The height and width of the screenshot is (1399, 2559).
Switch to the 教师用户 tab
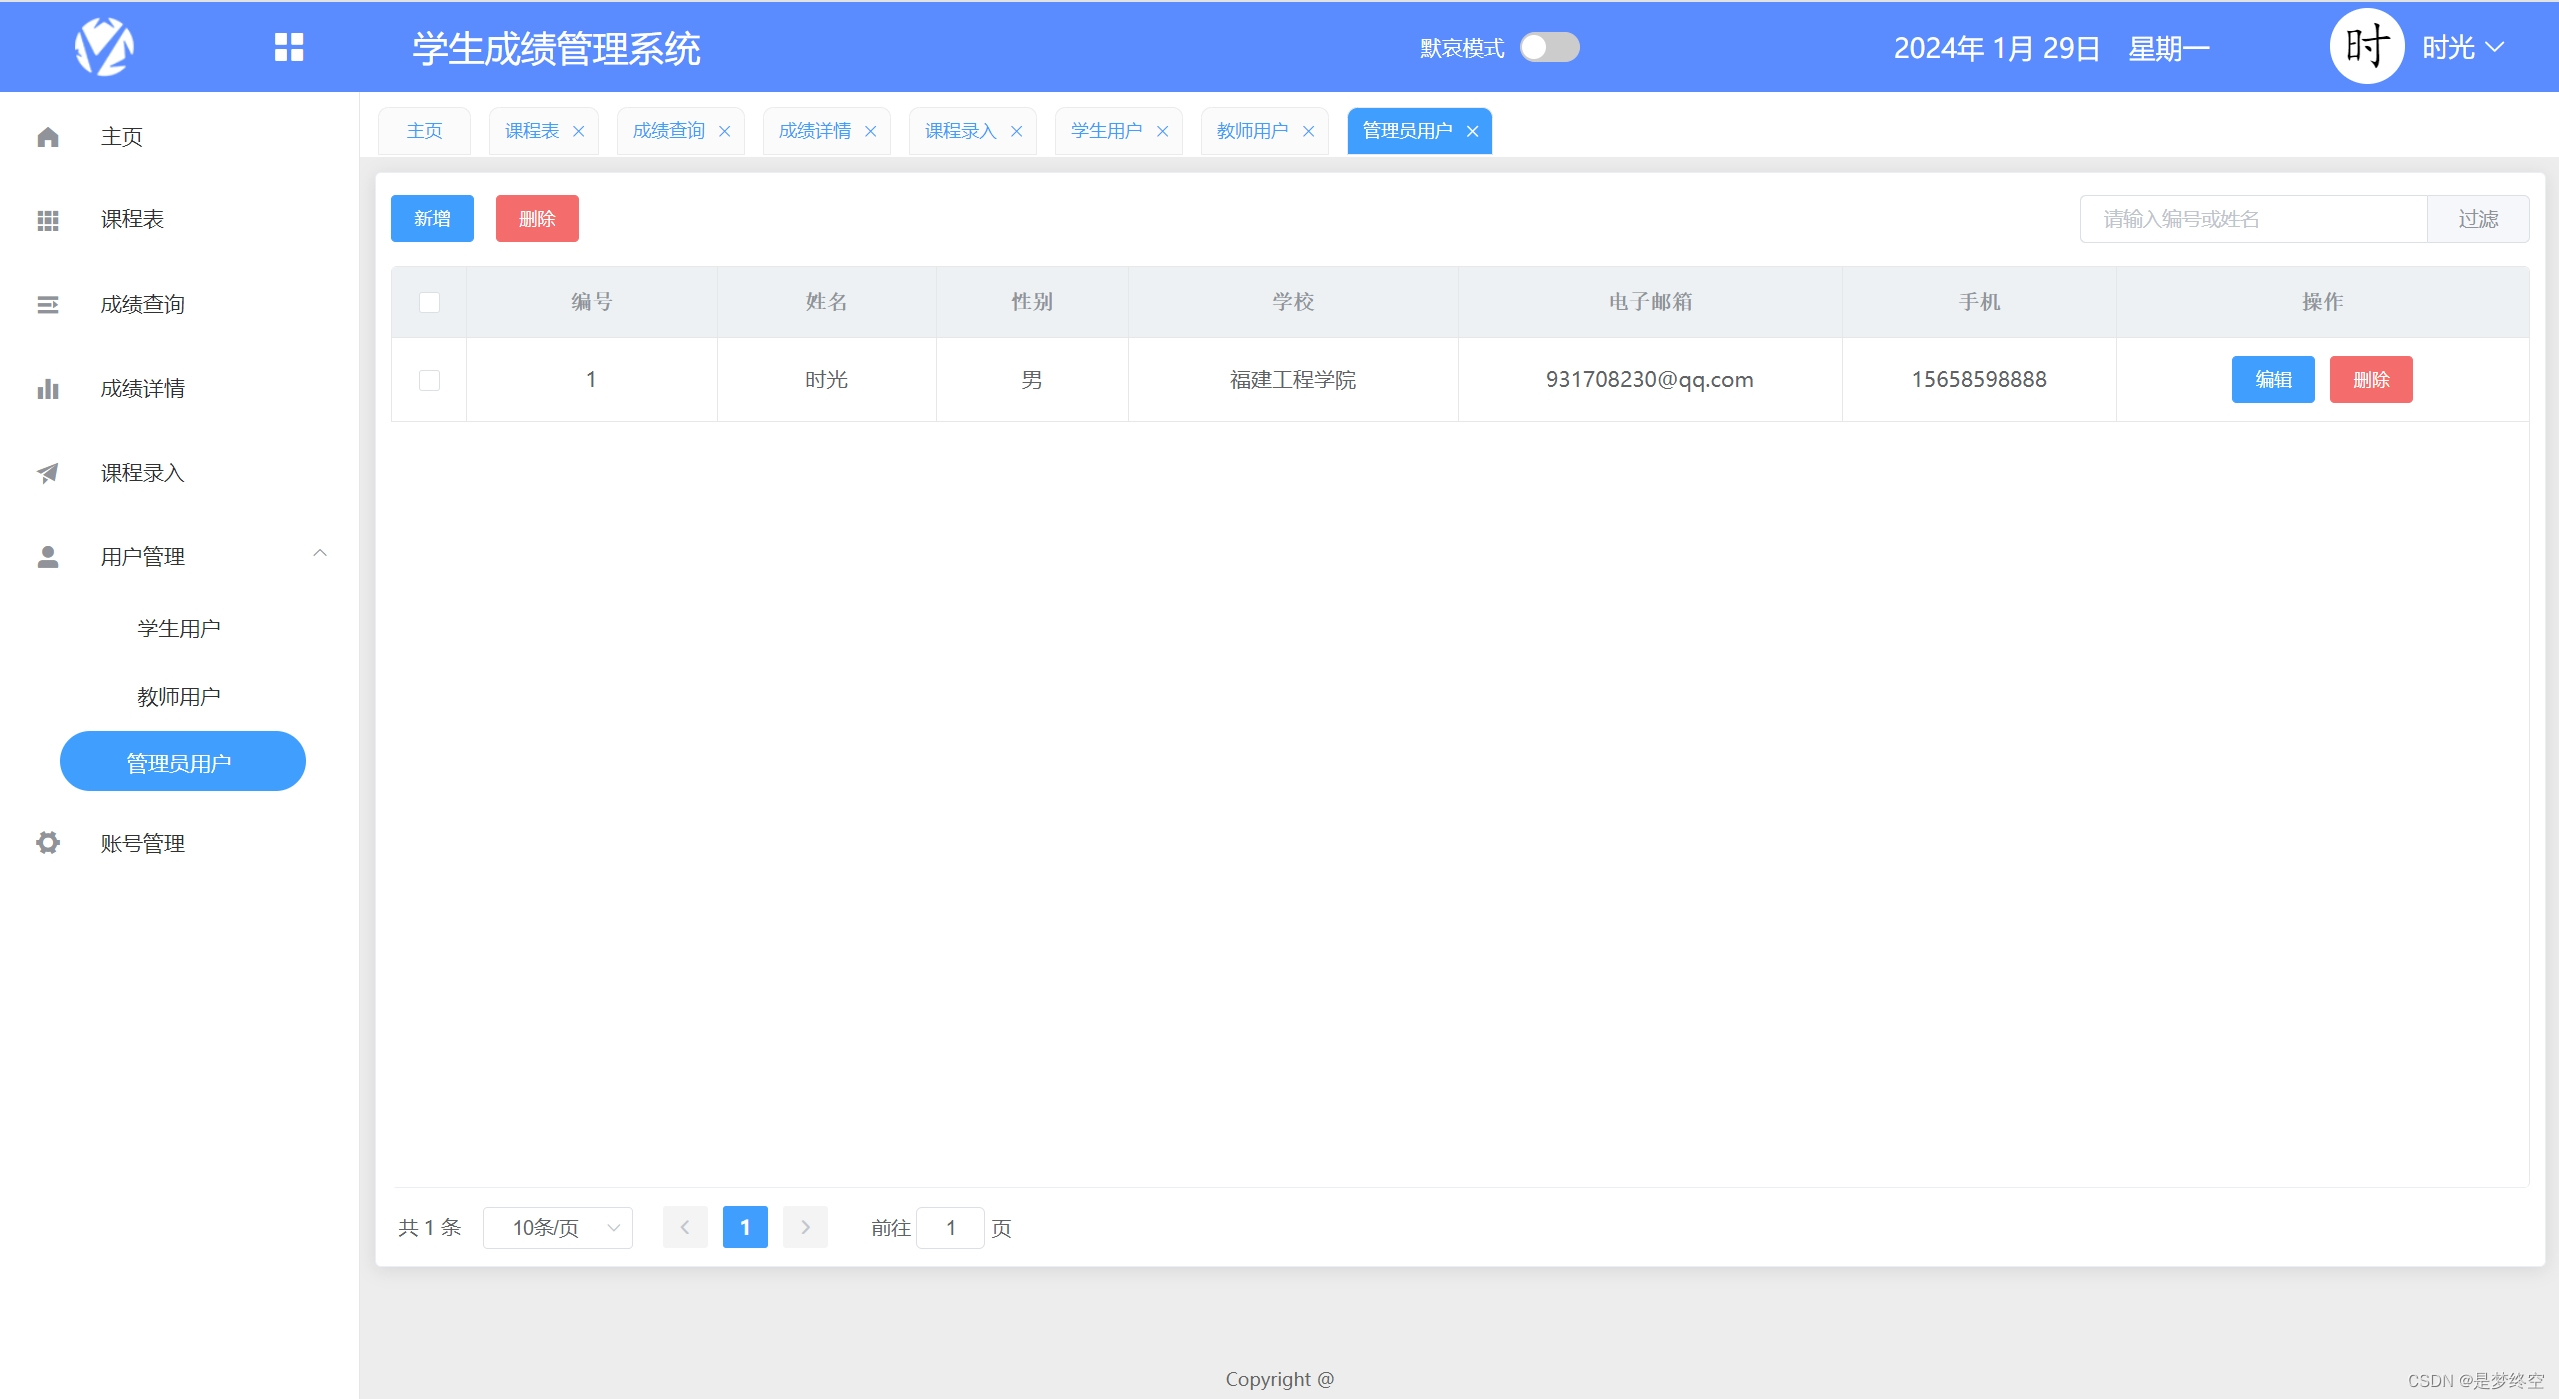pyautogui.click(x=1252, y=131)
